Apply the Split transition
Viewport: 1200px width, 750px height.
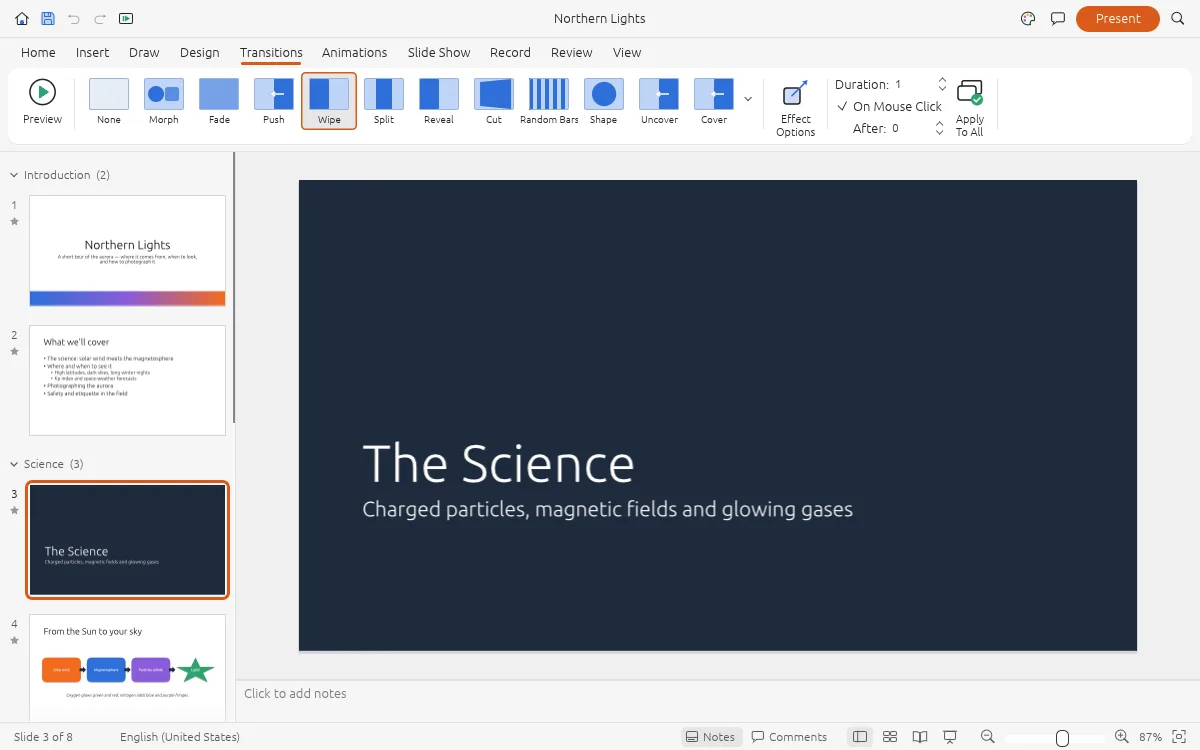384,101
